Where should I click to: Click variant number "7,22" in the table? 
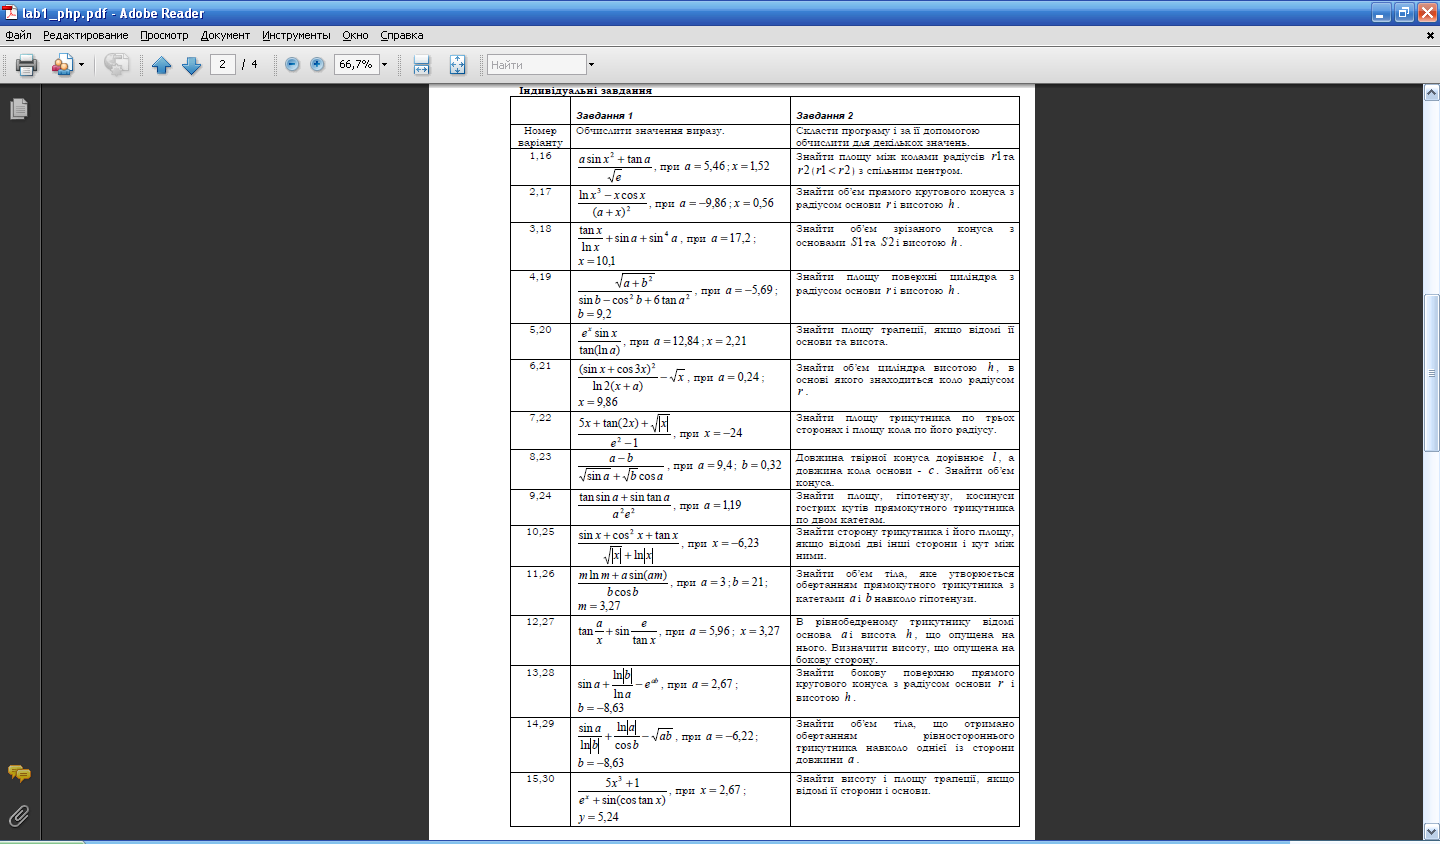pos(540,417)
